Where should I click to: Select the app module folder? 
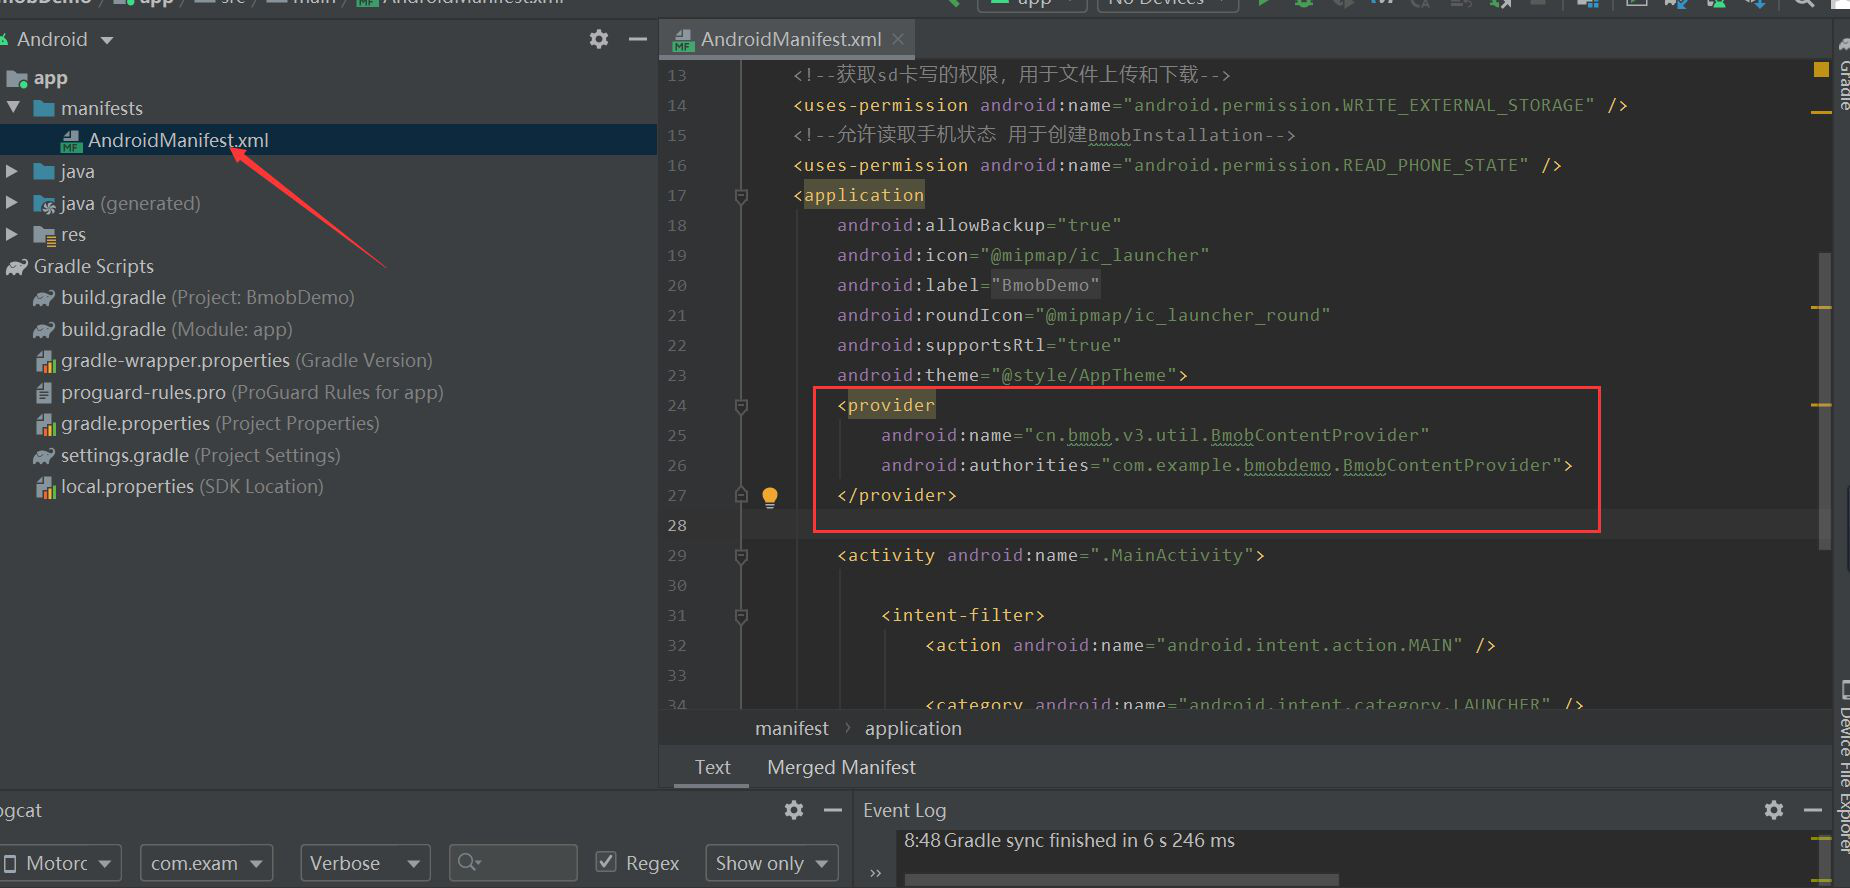click(x=37, y=78)
